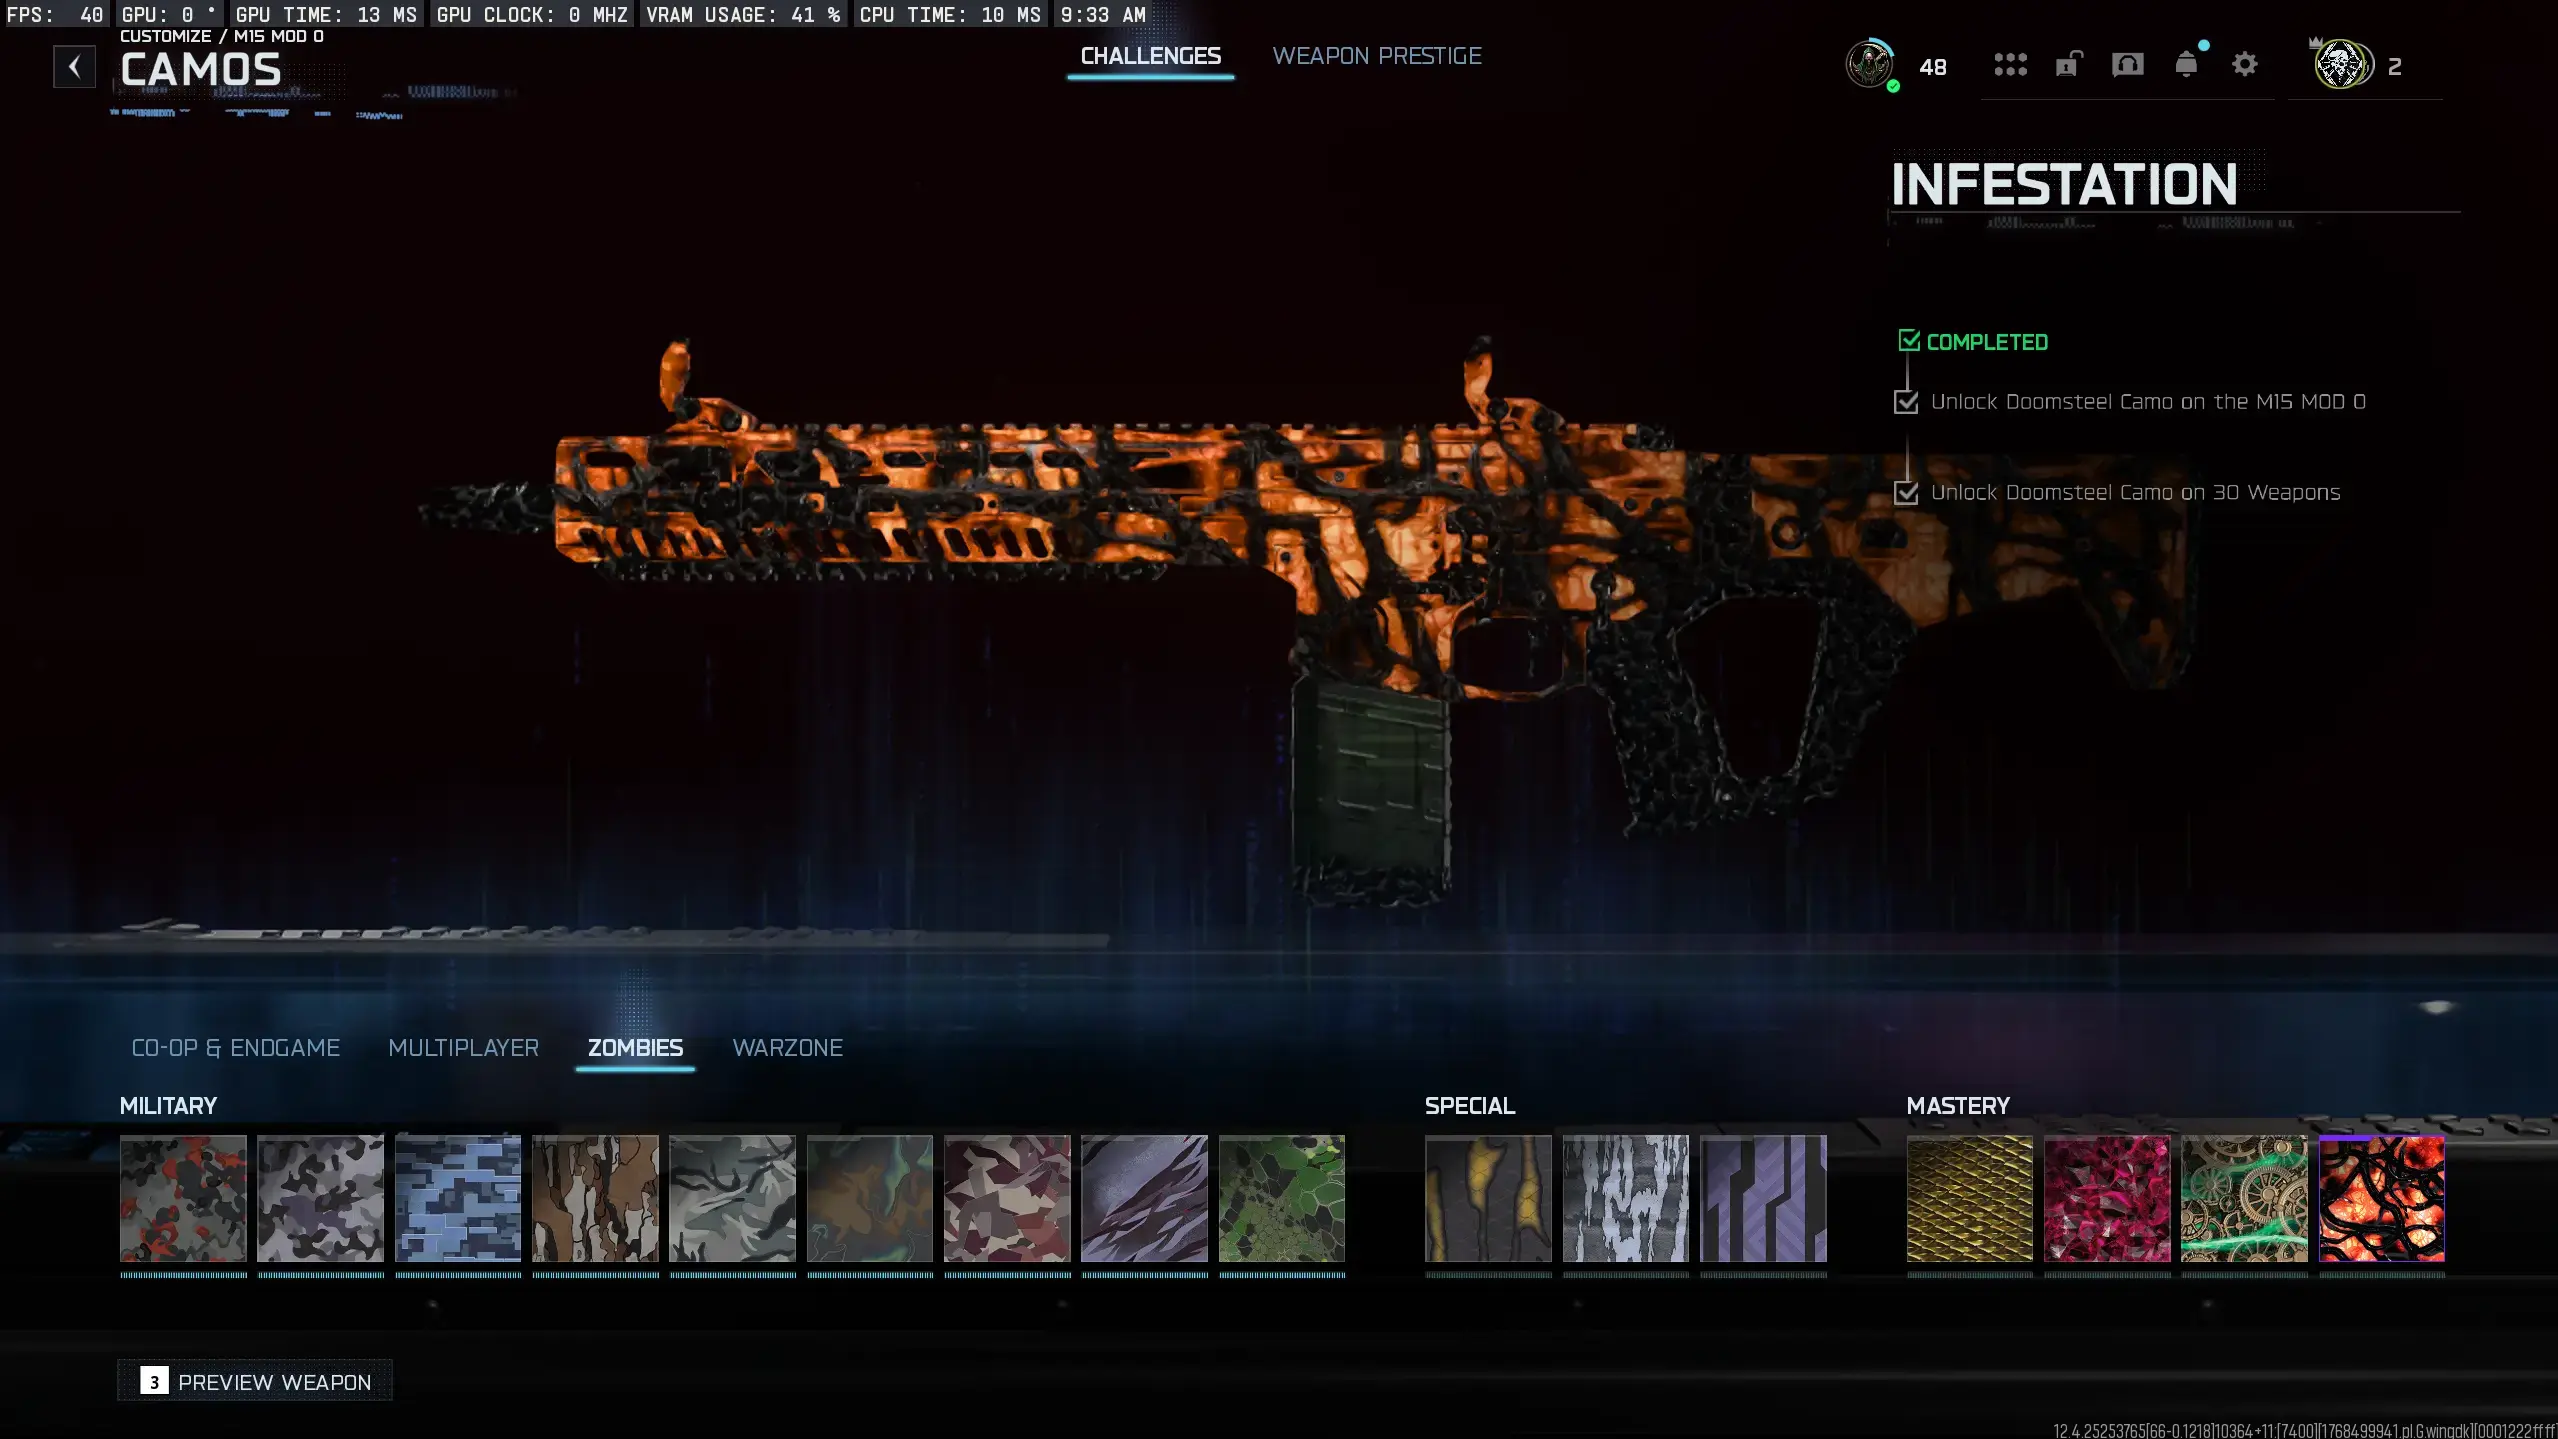
Task: Switch to the Weapon Prestige tab
Action: click(1376, 56)
